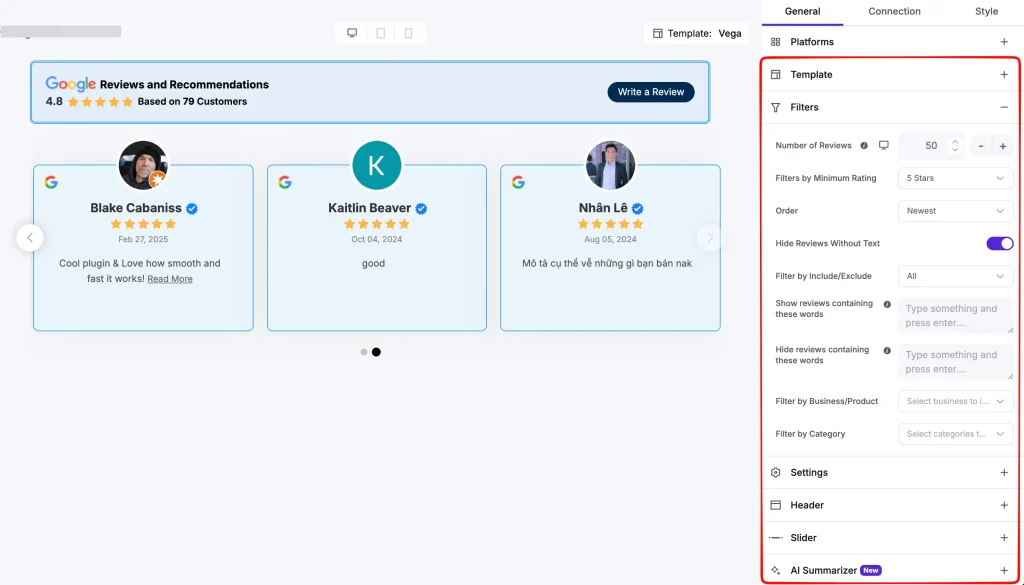The height and width of the screenshot is (585, 1024).
Task: Click the previous slide arrow on carousel
Action: [x=30, y=238]
